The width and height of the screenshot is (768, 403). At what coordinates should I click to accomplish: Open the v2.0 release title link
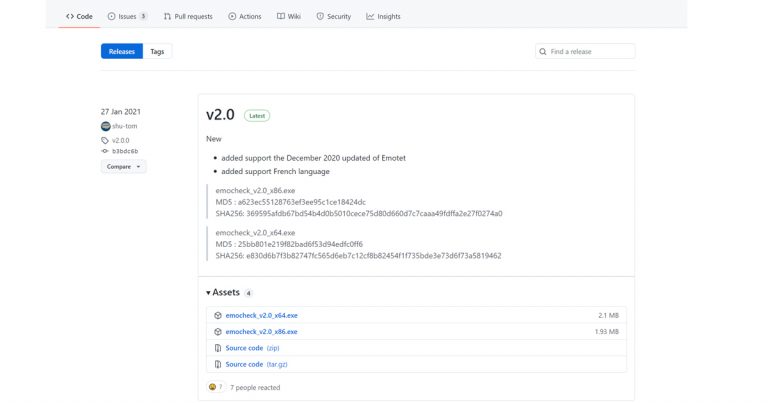[220, 115]
